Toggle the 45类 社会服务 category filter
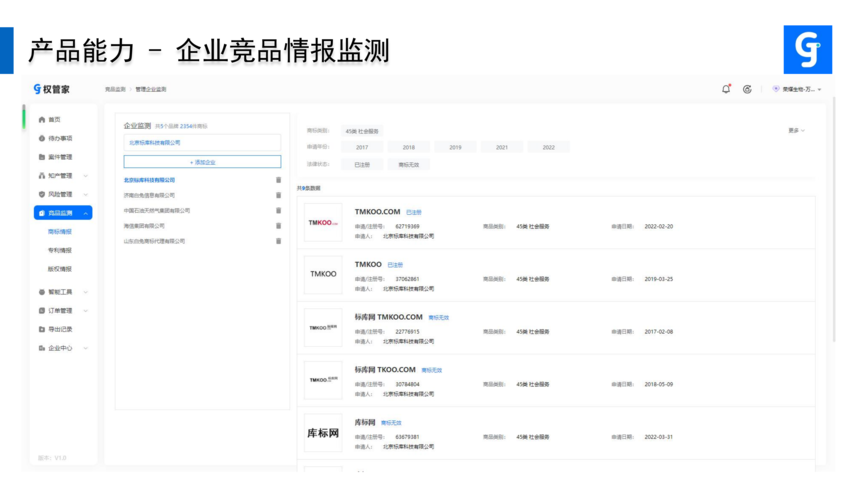Image resolution: width=860 pixels, height=484 pixels. (x=362, y=131)
